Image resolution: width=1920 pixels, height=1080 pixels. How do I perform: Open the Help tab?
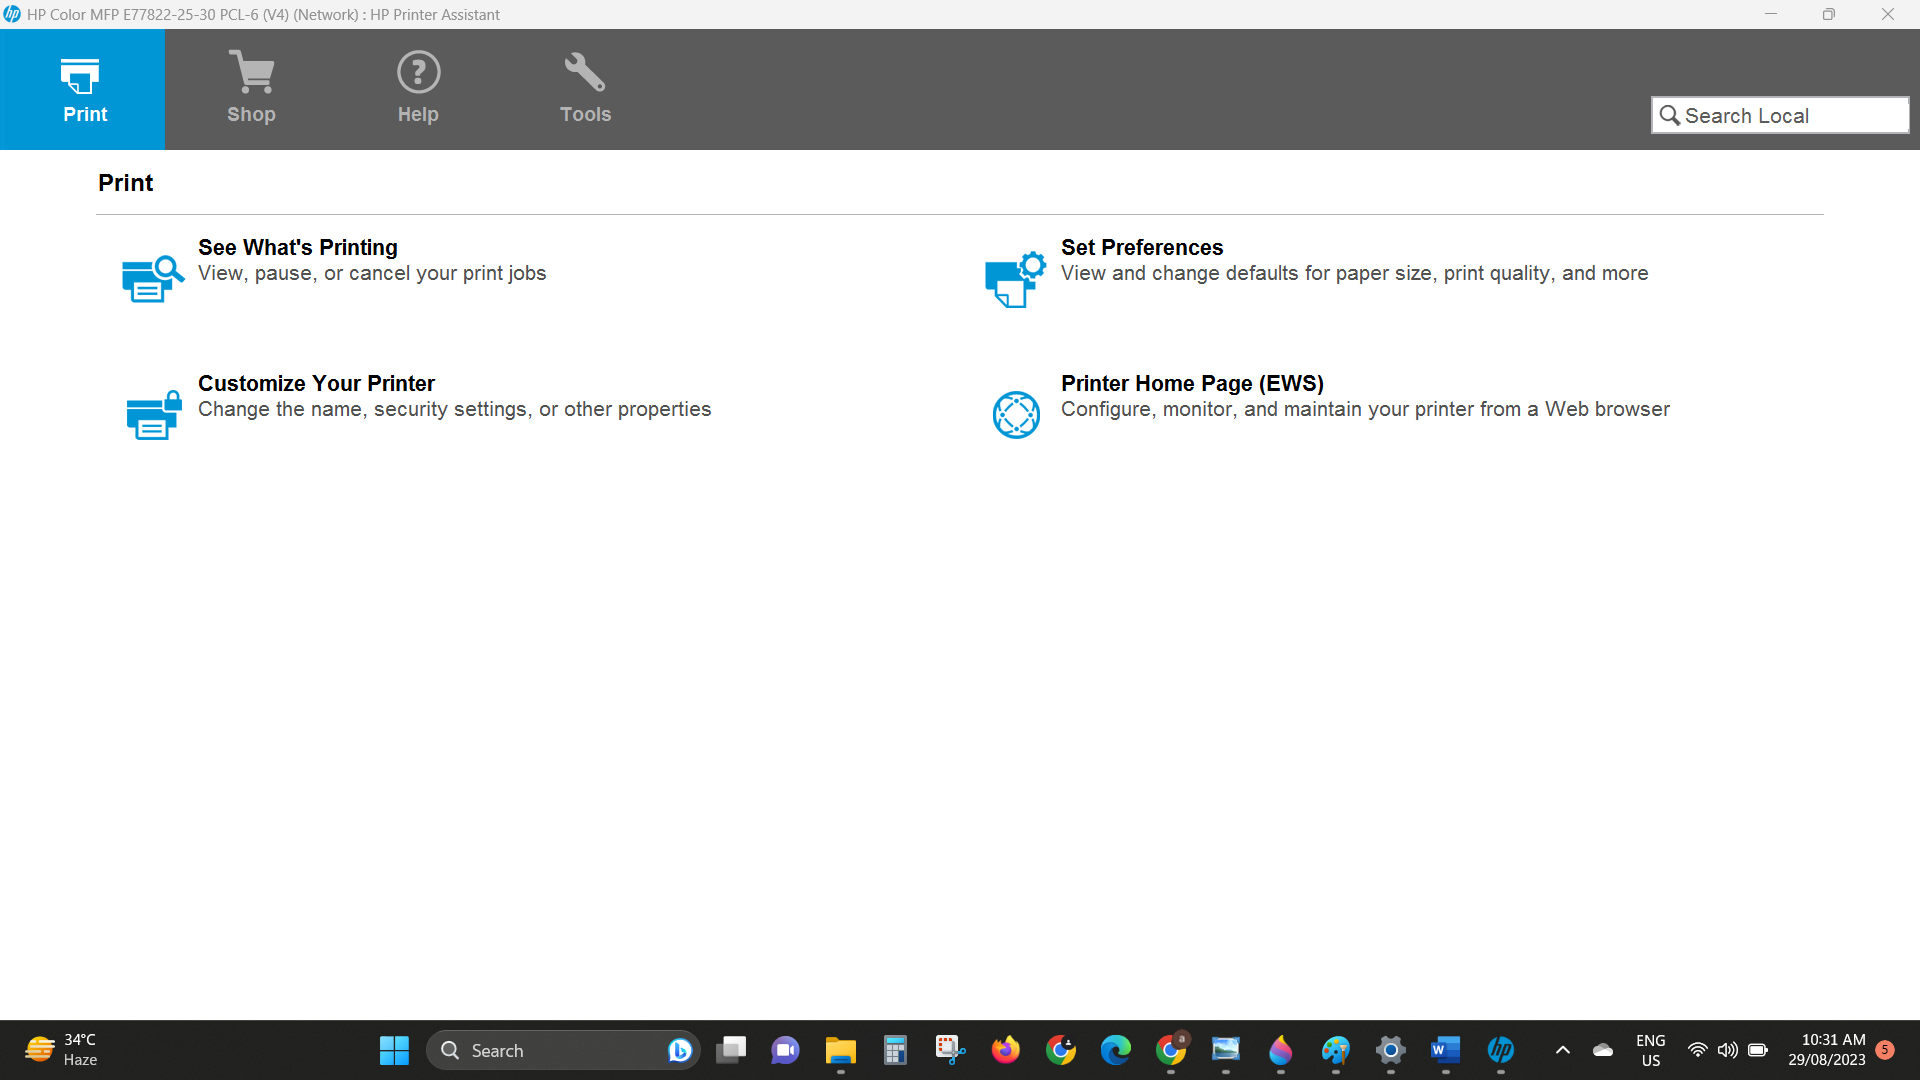click(418, 89)
